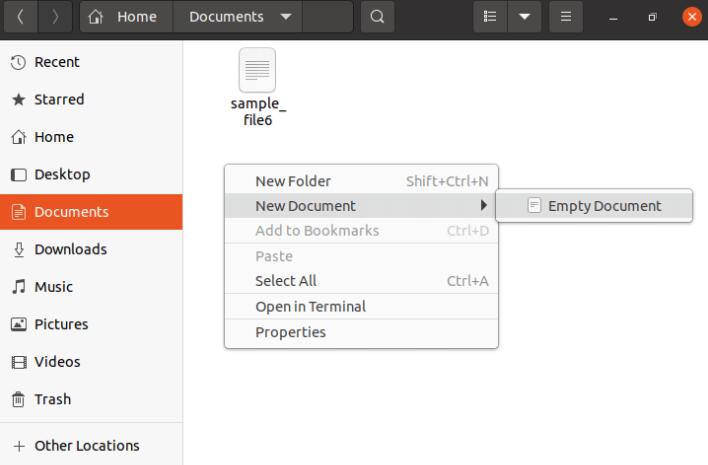Viewport: 708px width, 465px height.
Task: Click the Home path bar button
Action: tap(126, 17)
